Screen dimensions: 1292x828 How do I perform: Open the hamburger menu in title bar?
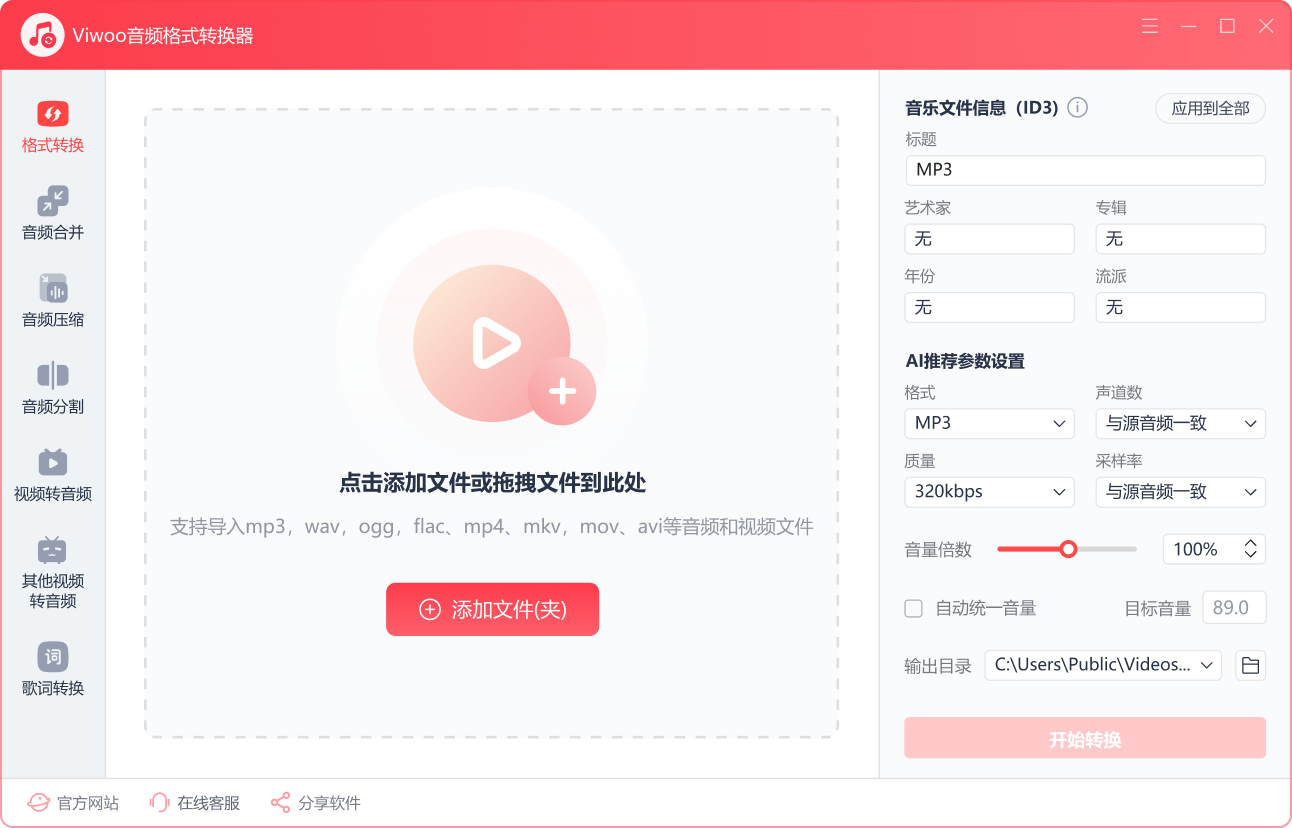click(x=1150, y=27)
